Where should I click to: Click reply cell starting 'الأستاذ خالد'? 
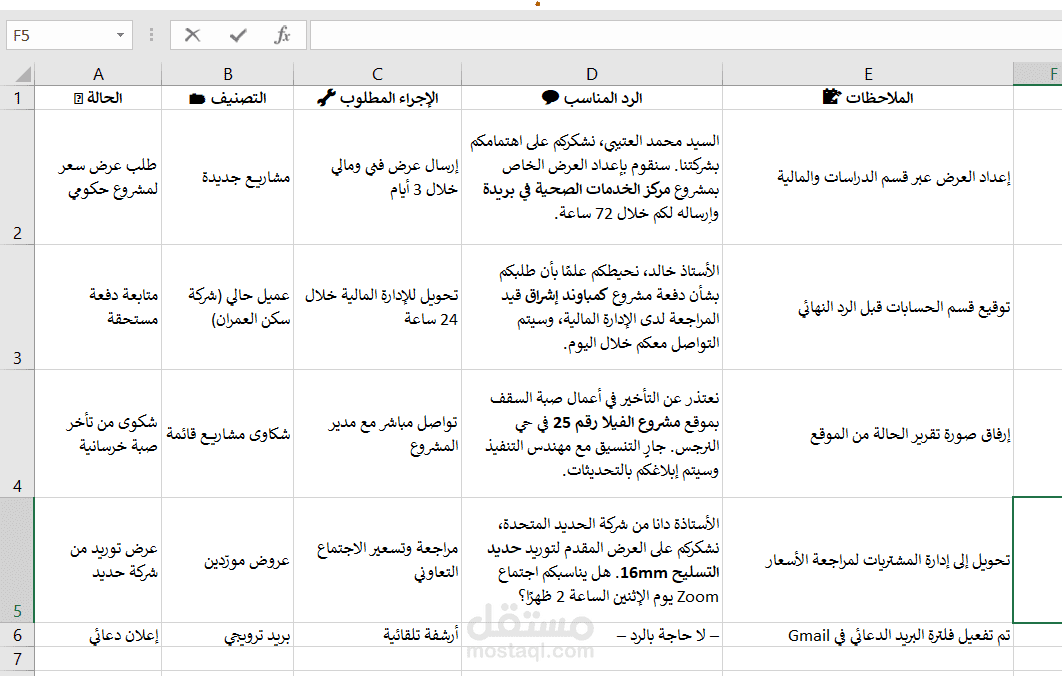[x=592, y=307]
